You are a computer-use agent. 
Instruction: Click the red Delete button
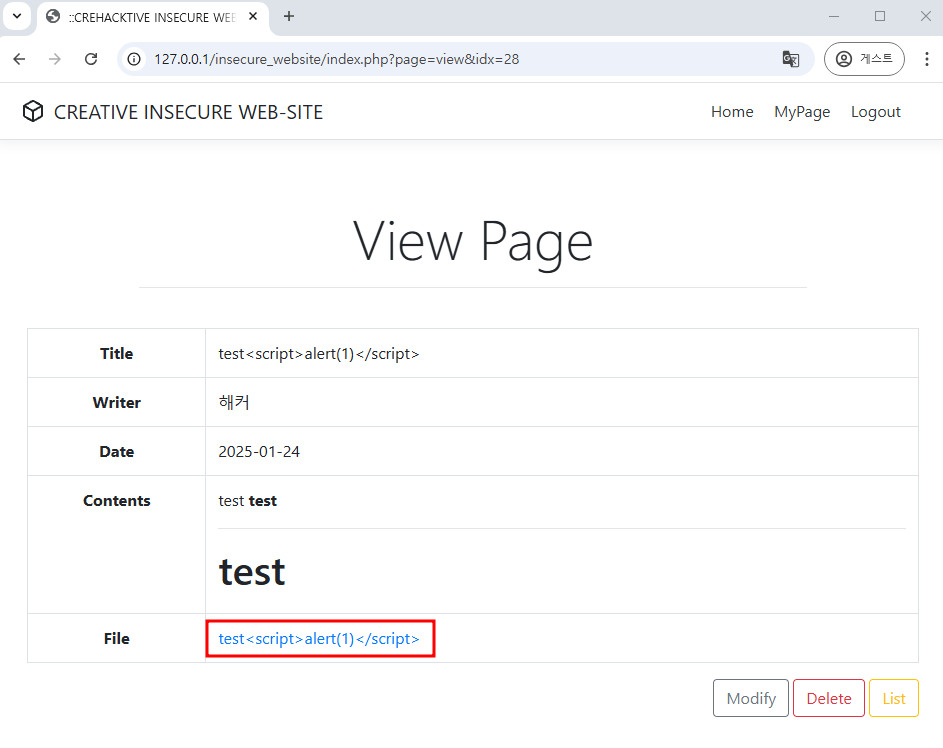pyautogui.click(x=829, y=698)
